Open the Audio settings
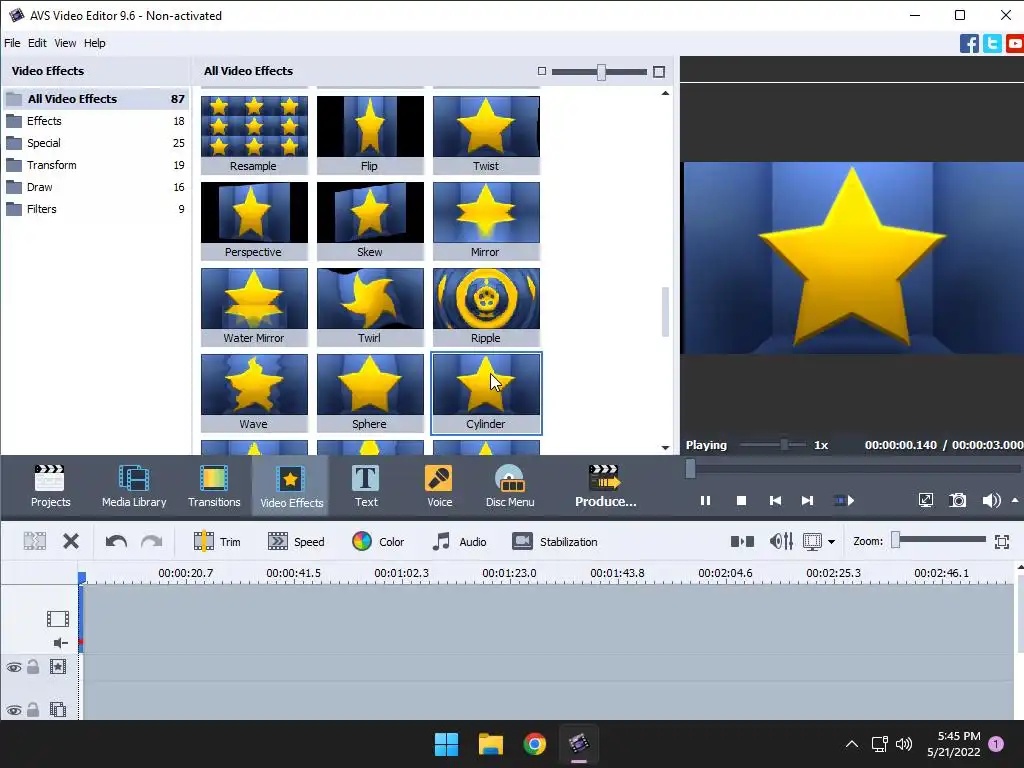This screenshot has height=768, width=1024. (459, 541)
